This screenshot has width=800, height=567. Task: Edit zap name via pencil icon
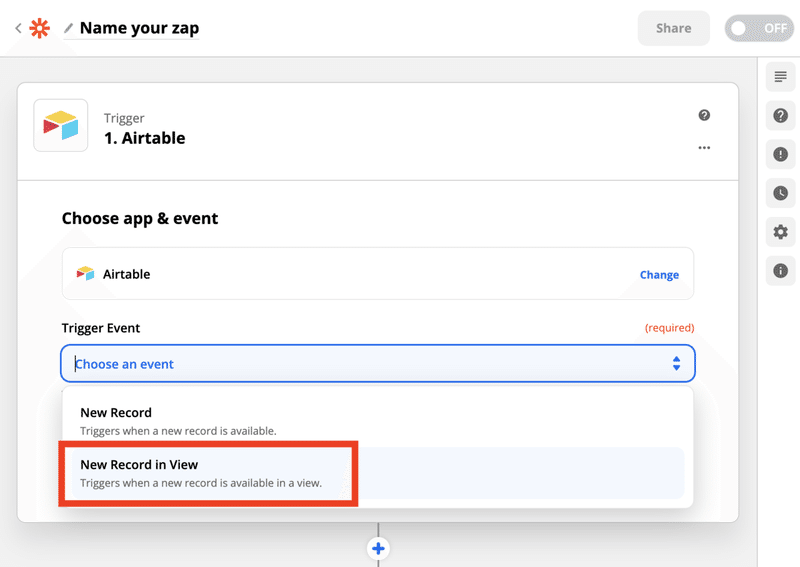coord(68,28)
